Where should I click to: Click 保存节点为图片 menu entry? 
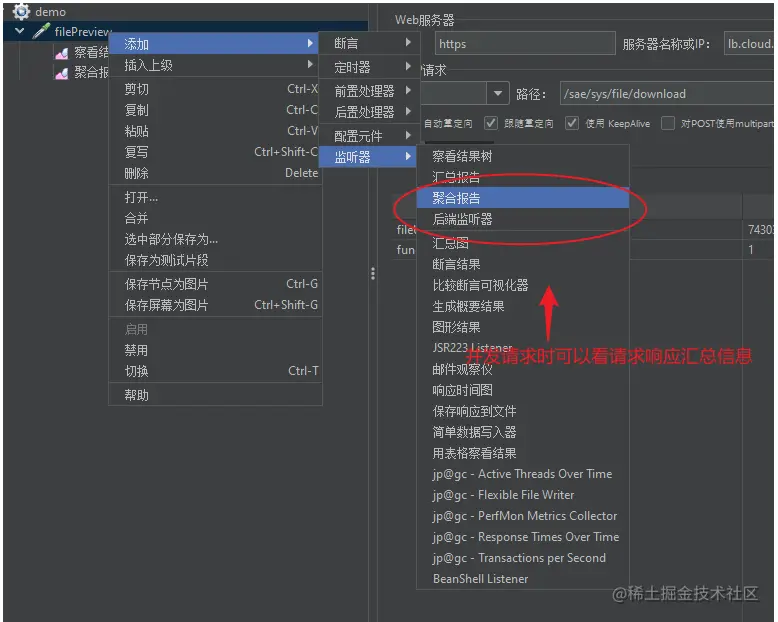(215, 284)
